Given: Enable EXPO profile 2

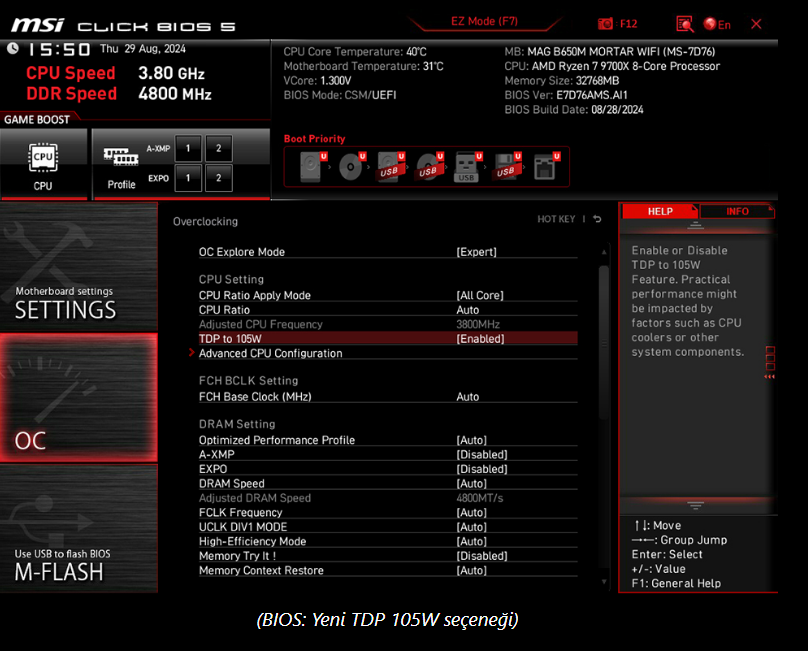Looking at the screenshot, I should coord(218,178).
